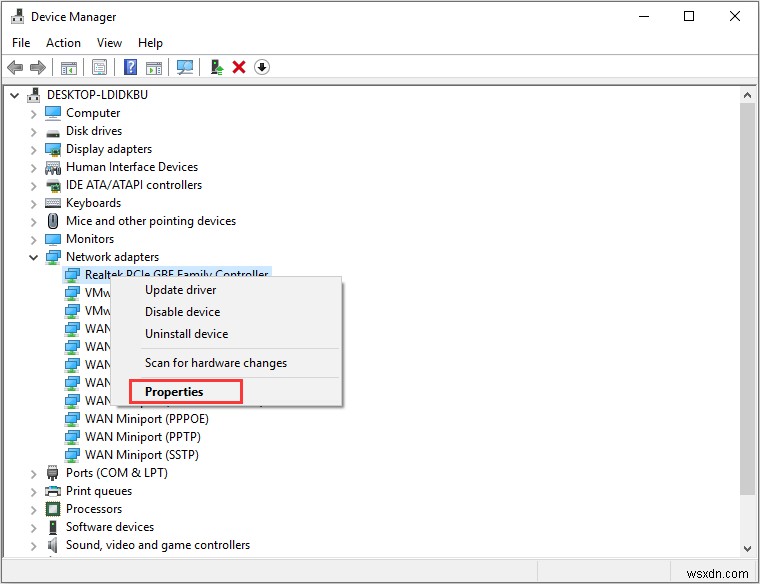Click the Ports (COM & LPT) icon
Screen dimensions: 760x584
coord(53,473)
